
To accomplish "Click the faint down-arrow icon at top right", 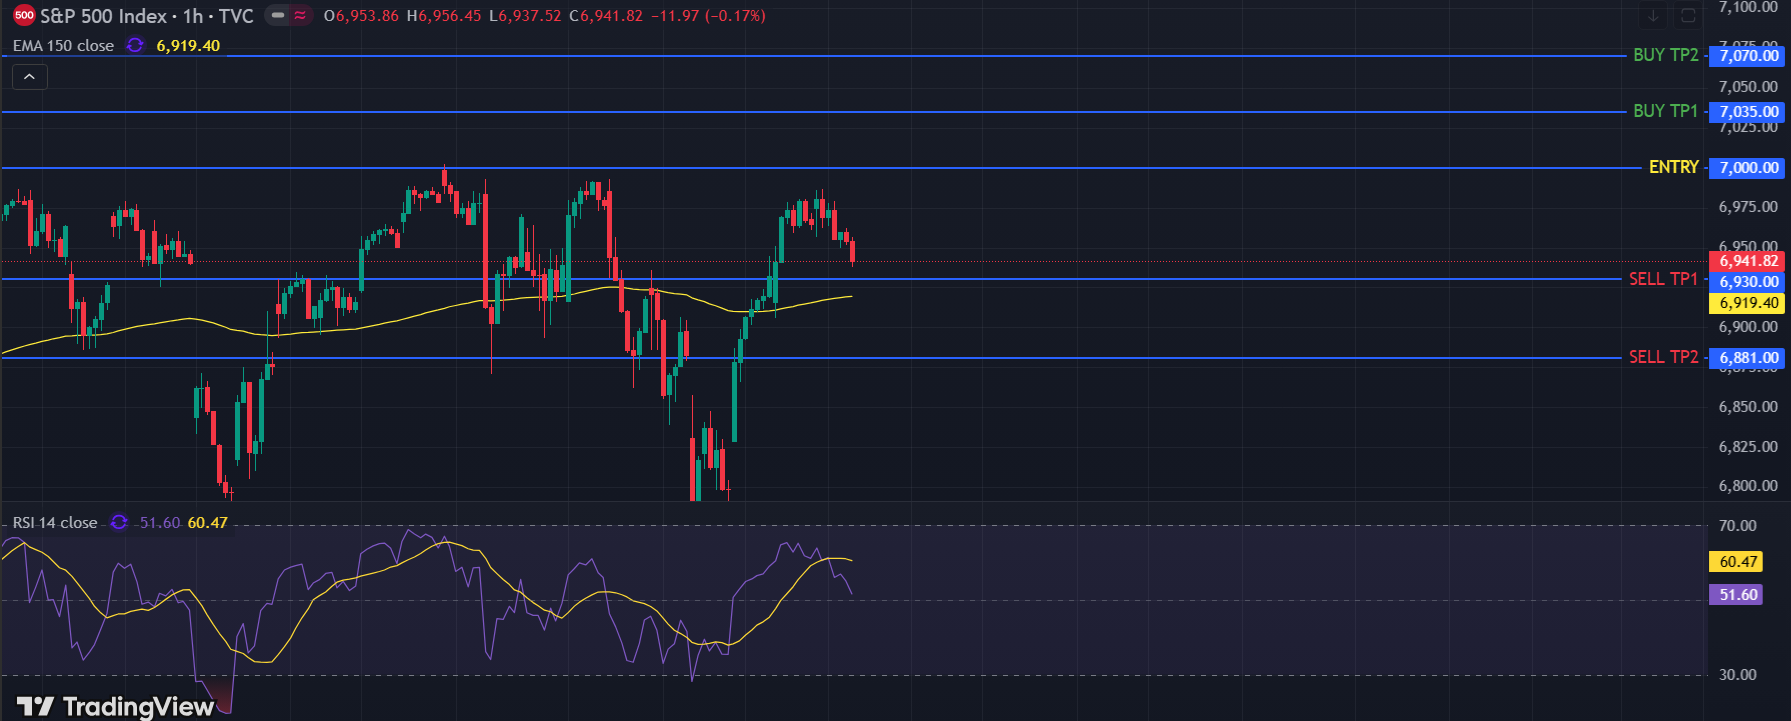I will pos(1654,16).
